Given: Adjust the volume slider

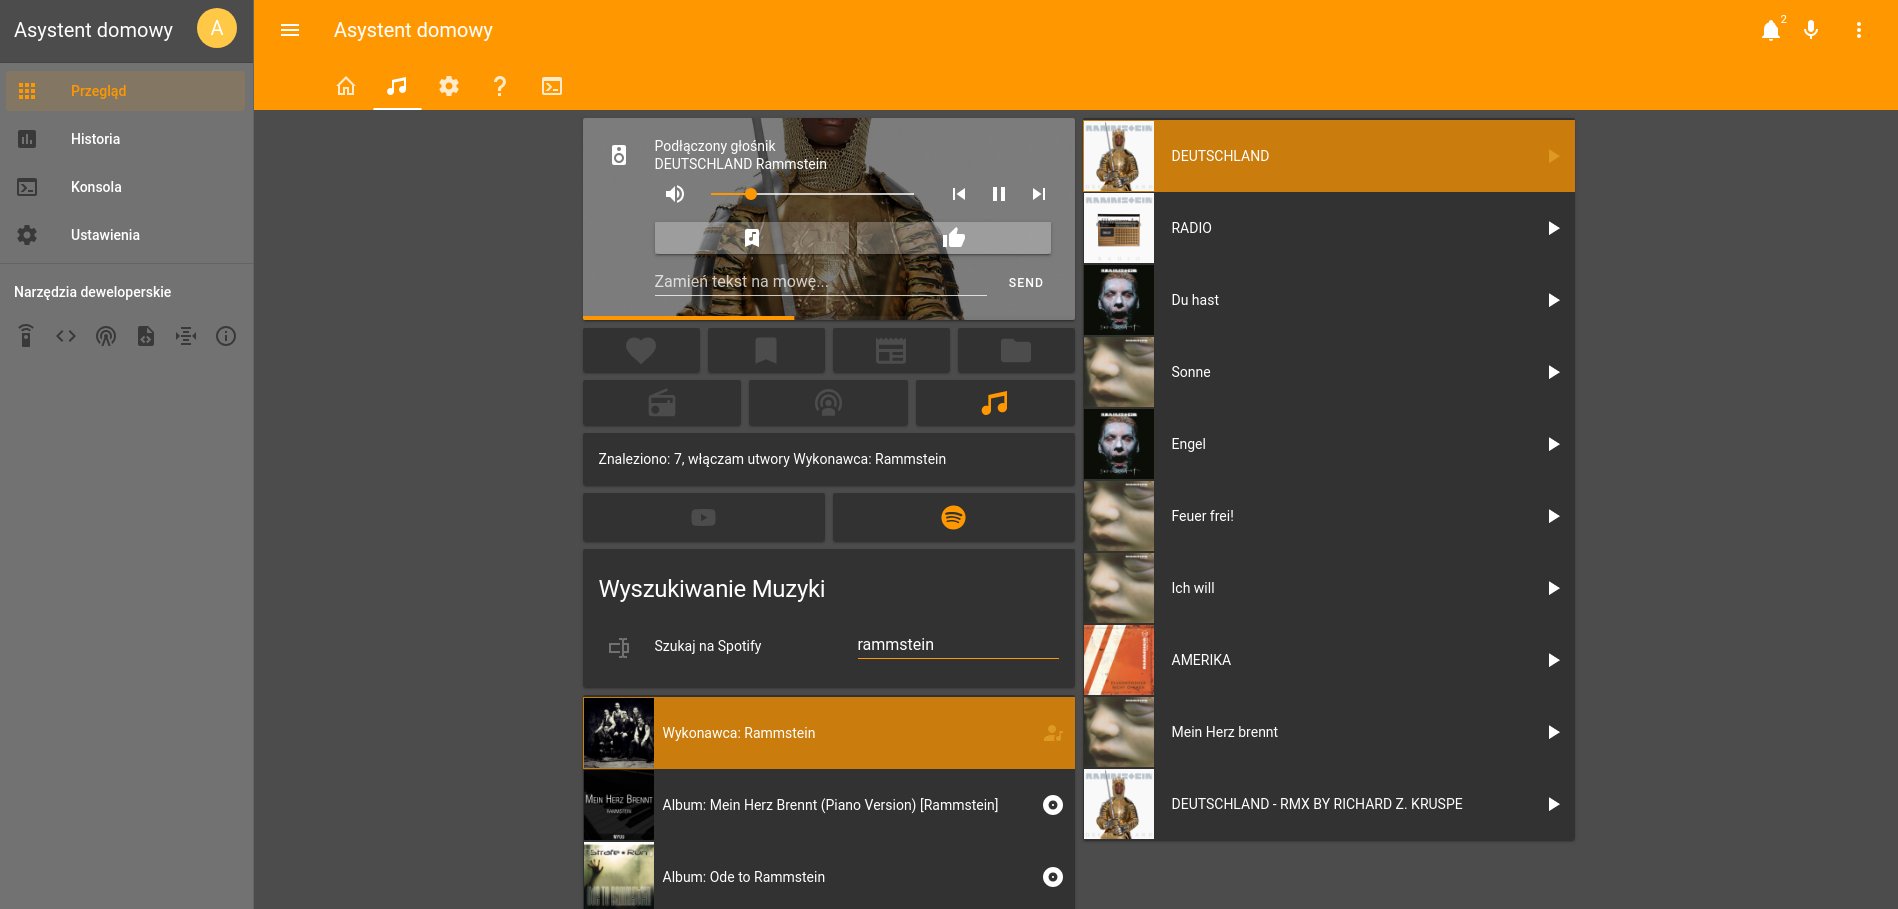Looking at the screenshot, I should (x=812, y=194).
